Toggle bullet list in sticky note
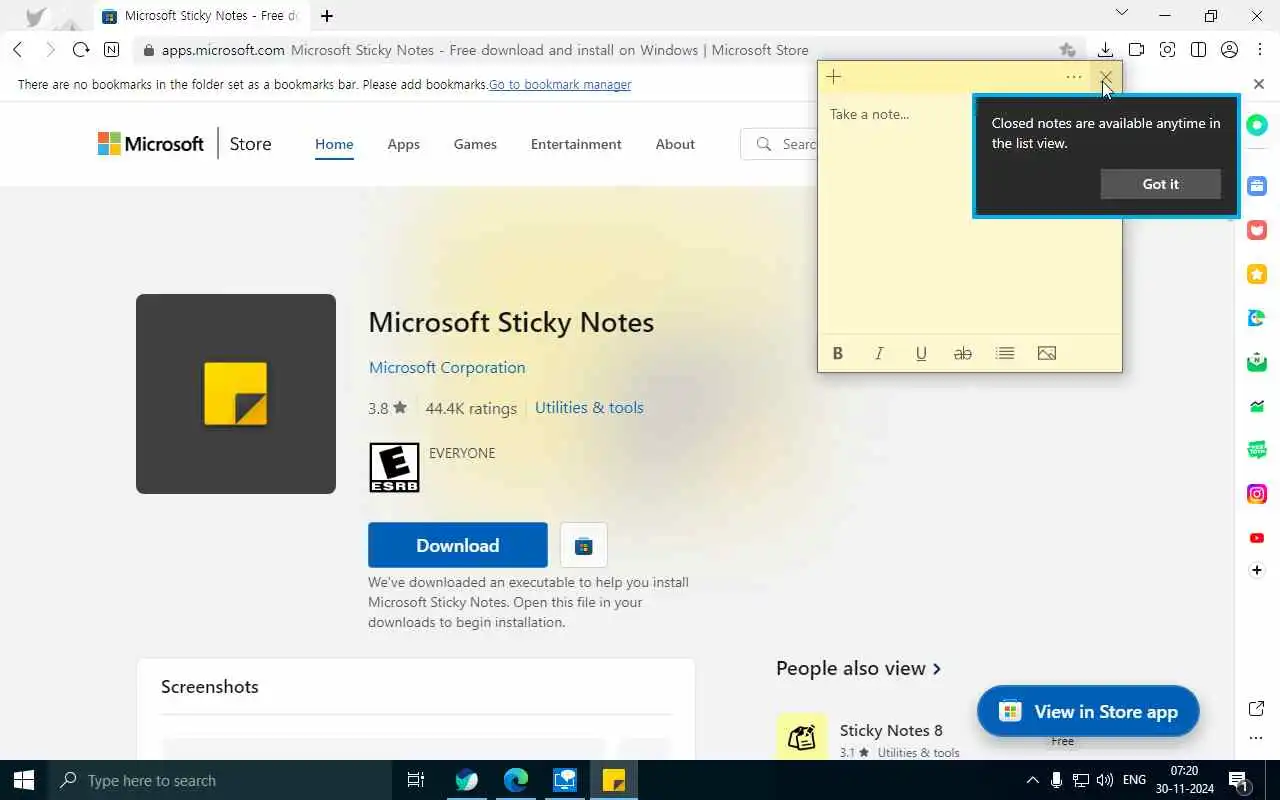 click(1005, 353)
